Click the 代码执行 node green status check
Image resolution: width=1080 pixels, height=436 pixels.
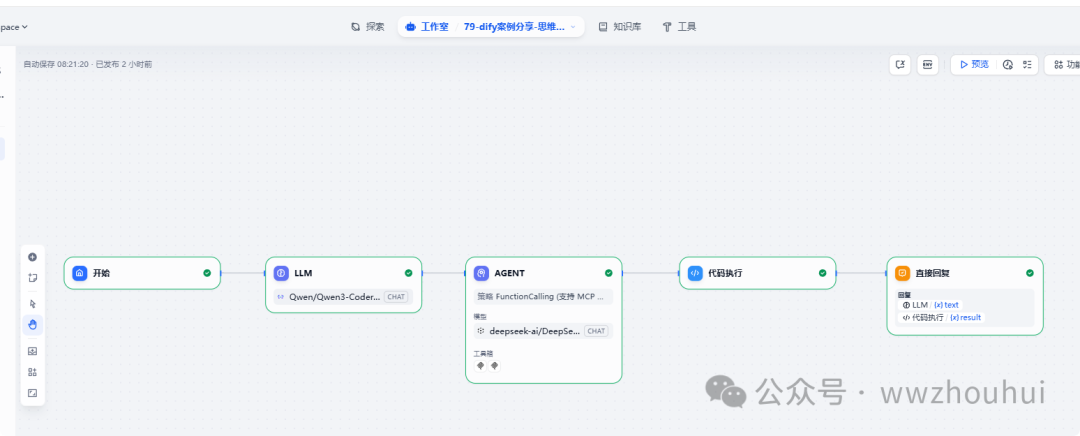822,273
